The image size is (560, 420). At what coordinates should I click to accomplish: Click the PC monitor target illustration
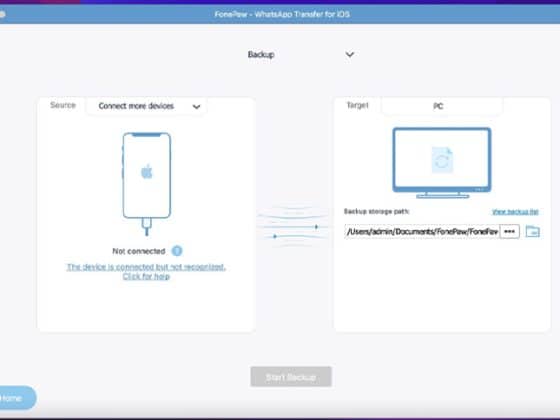point(442,163)
